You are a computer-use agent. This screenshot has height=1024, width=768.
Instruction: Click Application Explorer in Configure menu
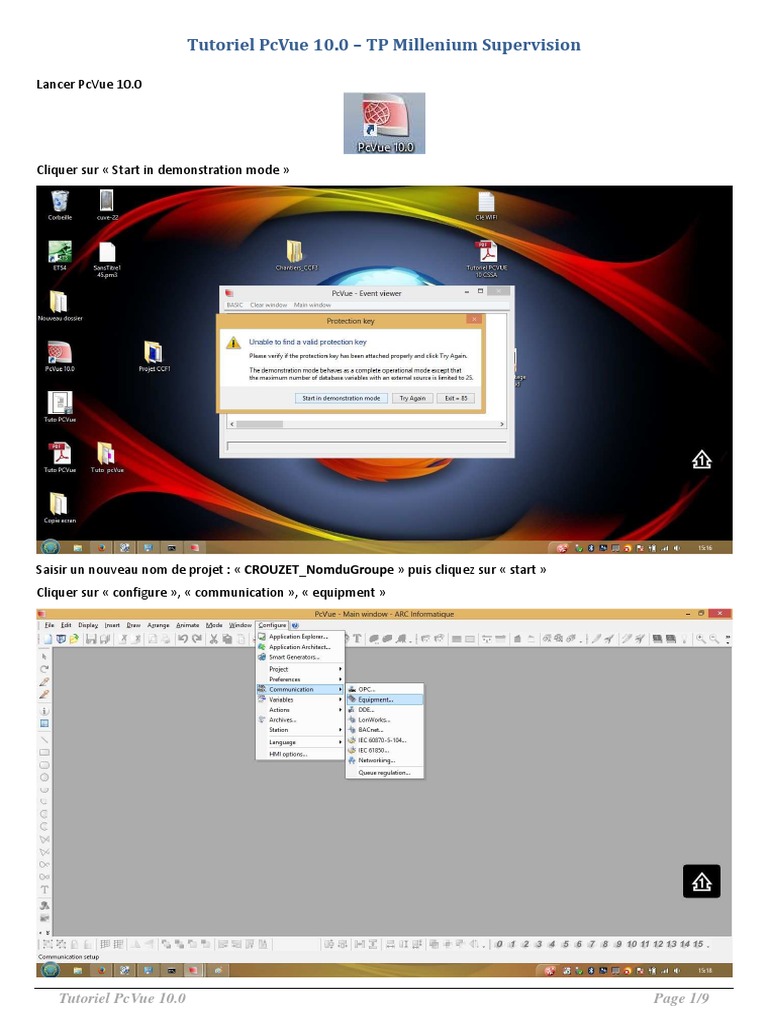(x=300, y=636)
